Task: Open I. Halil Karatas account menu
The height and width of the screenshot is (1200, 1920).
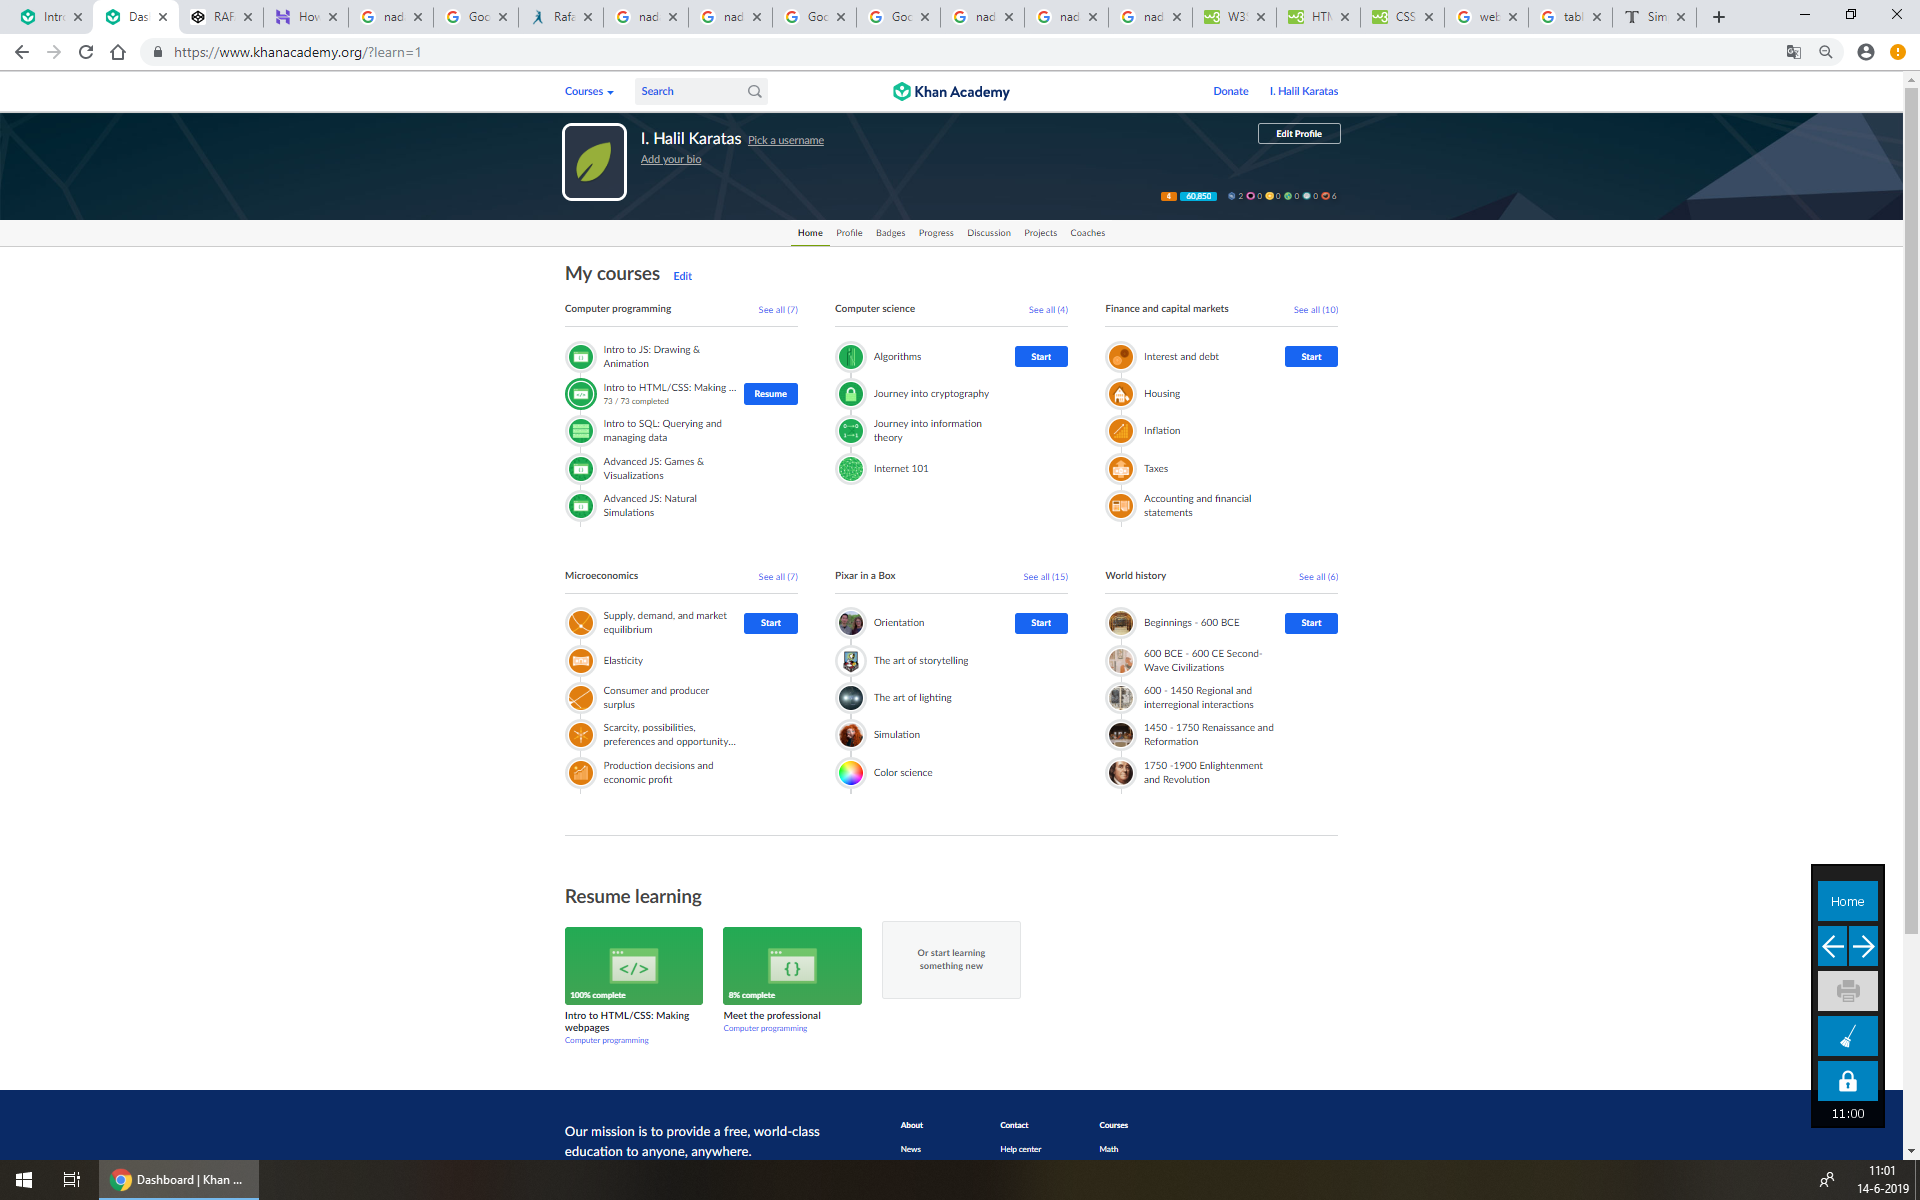Action: click(x=1304, y=91)
